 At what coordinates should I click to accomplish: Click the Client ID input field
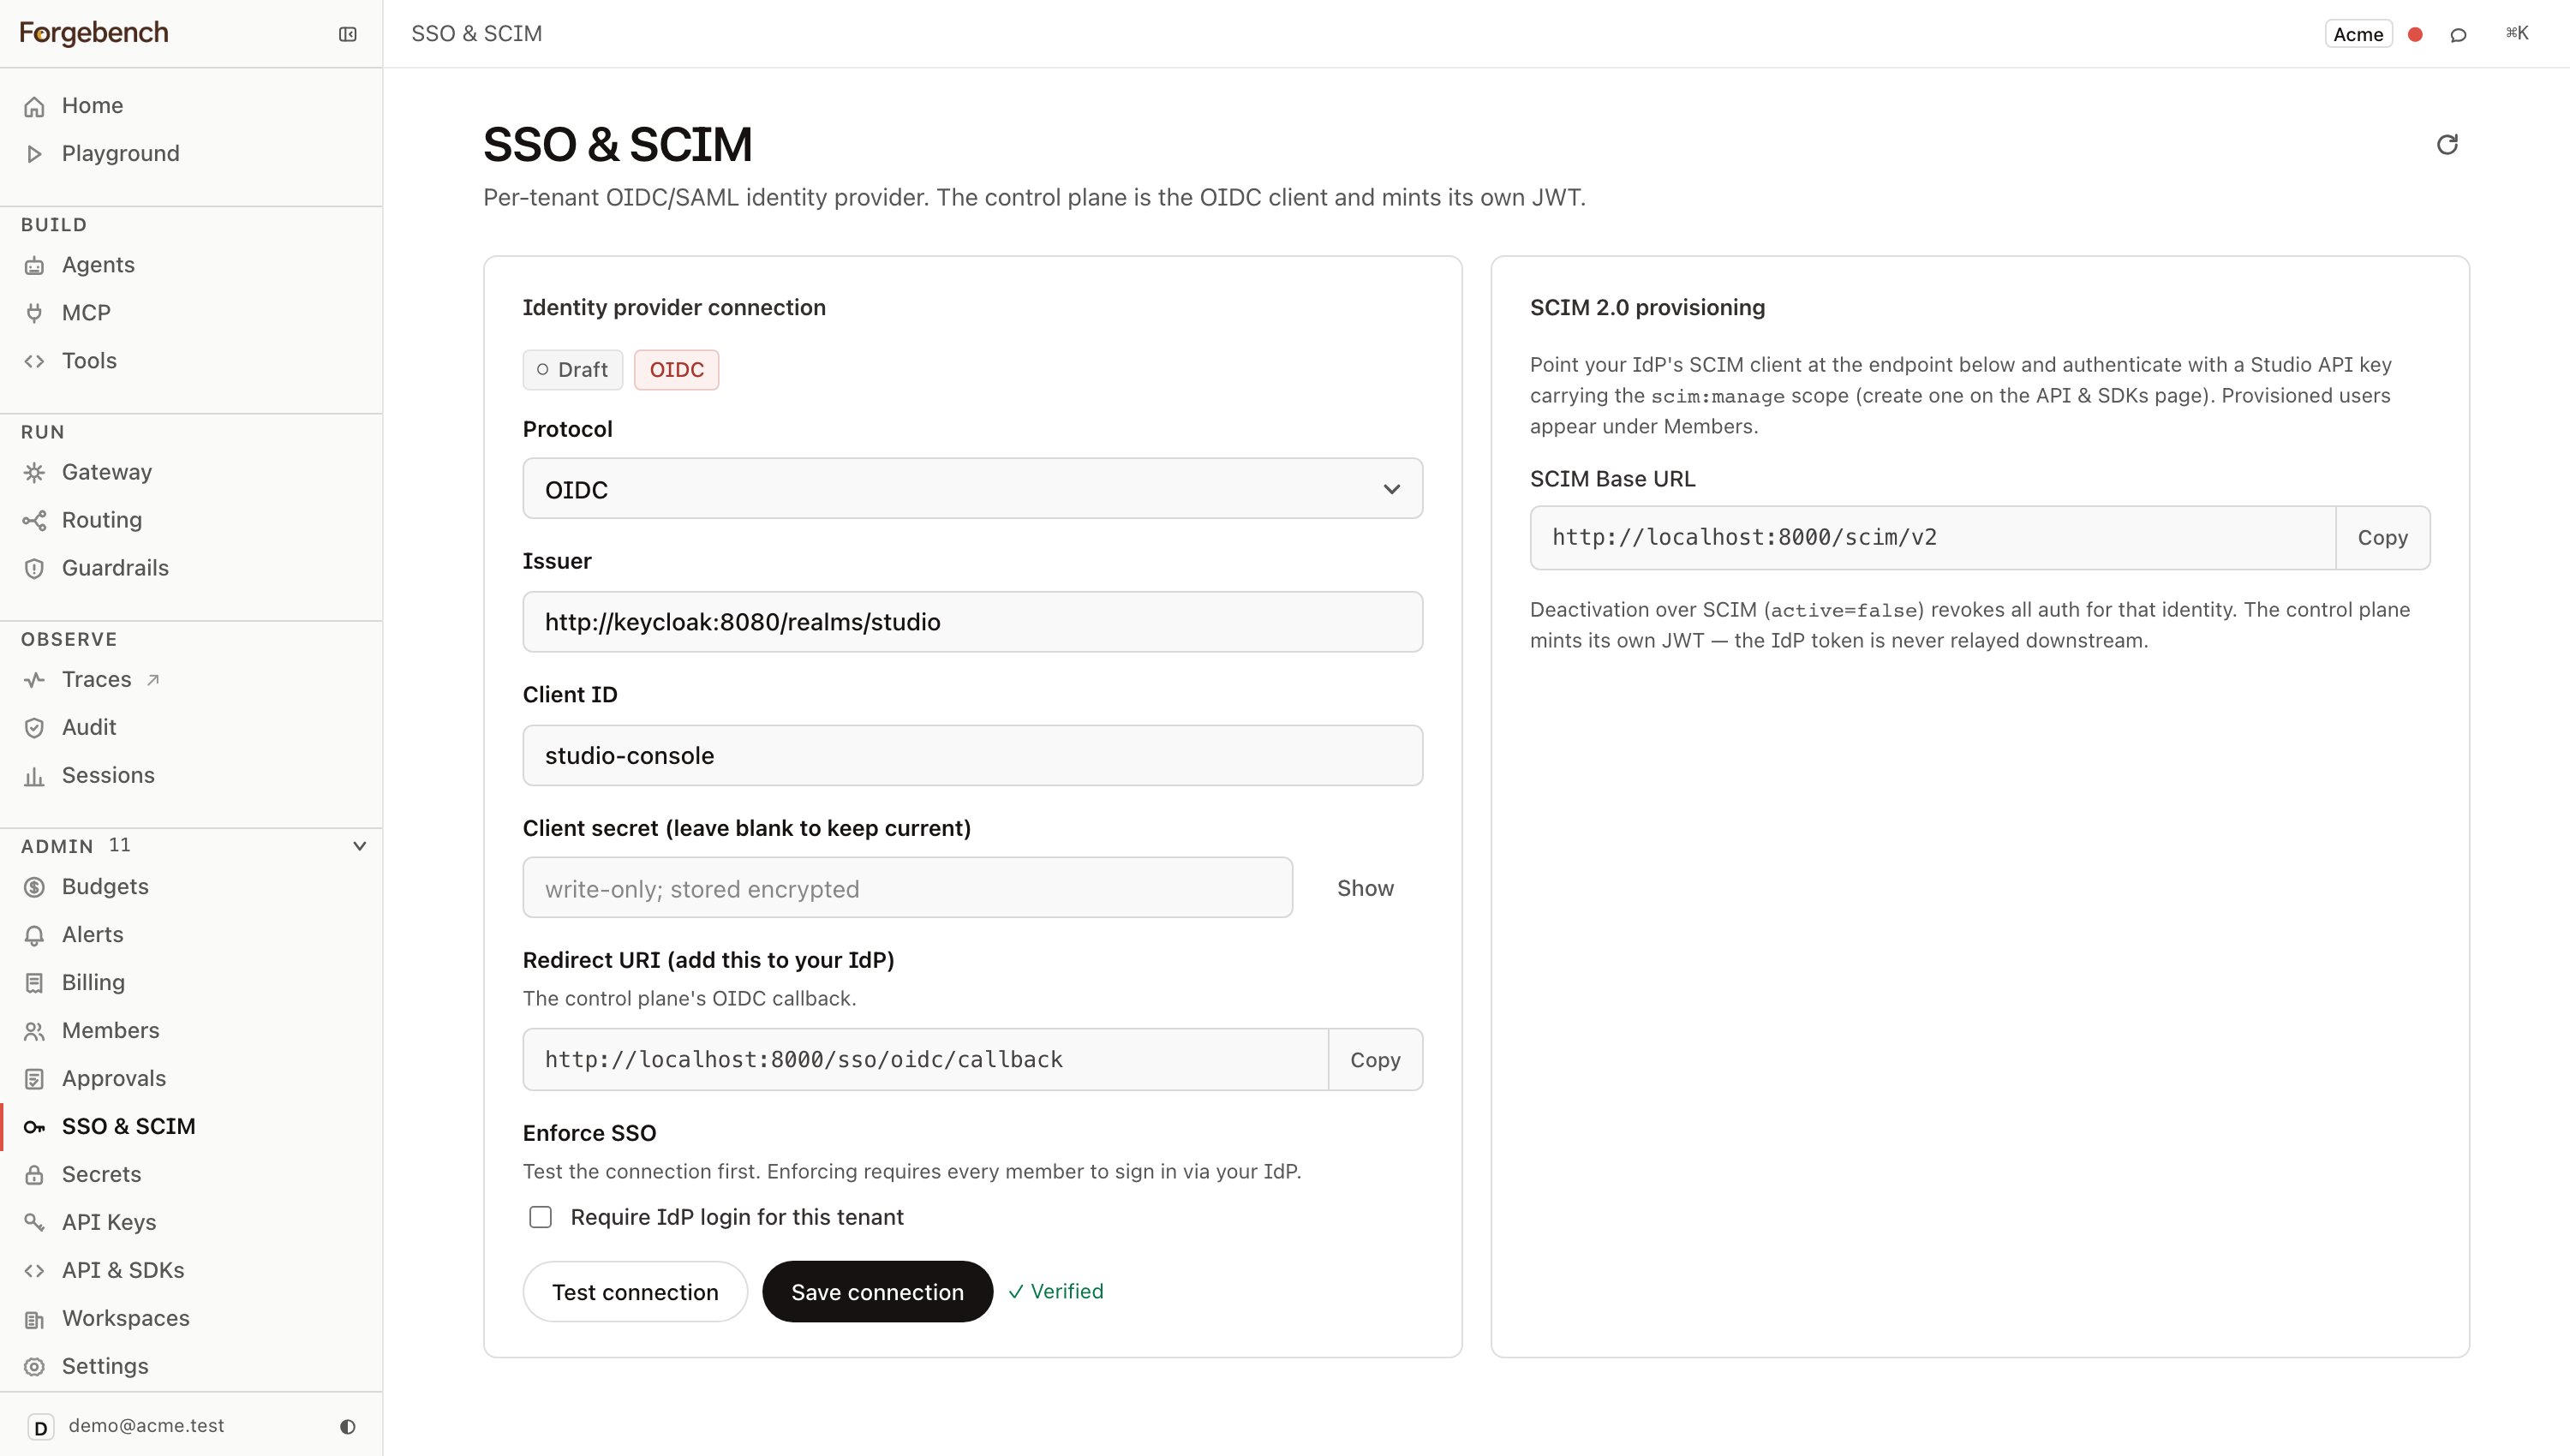[972, 755]
